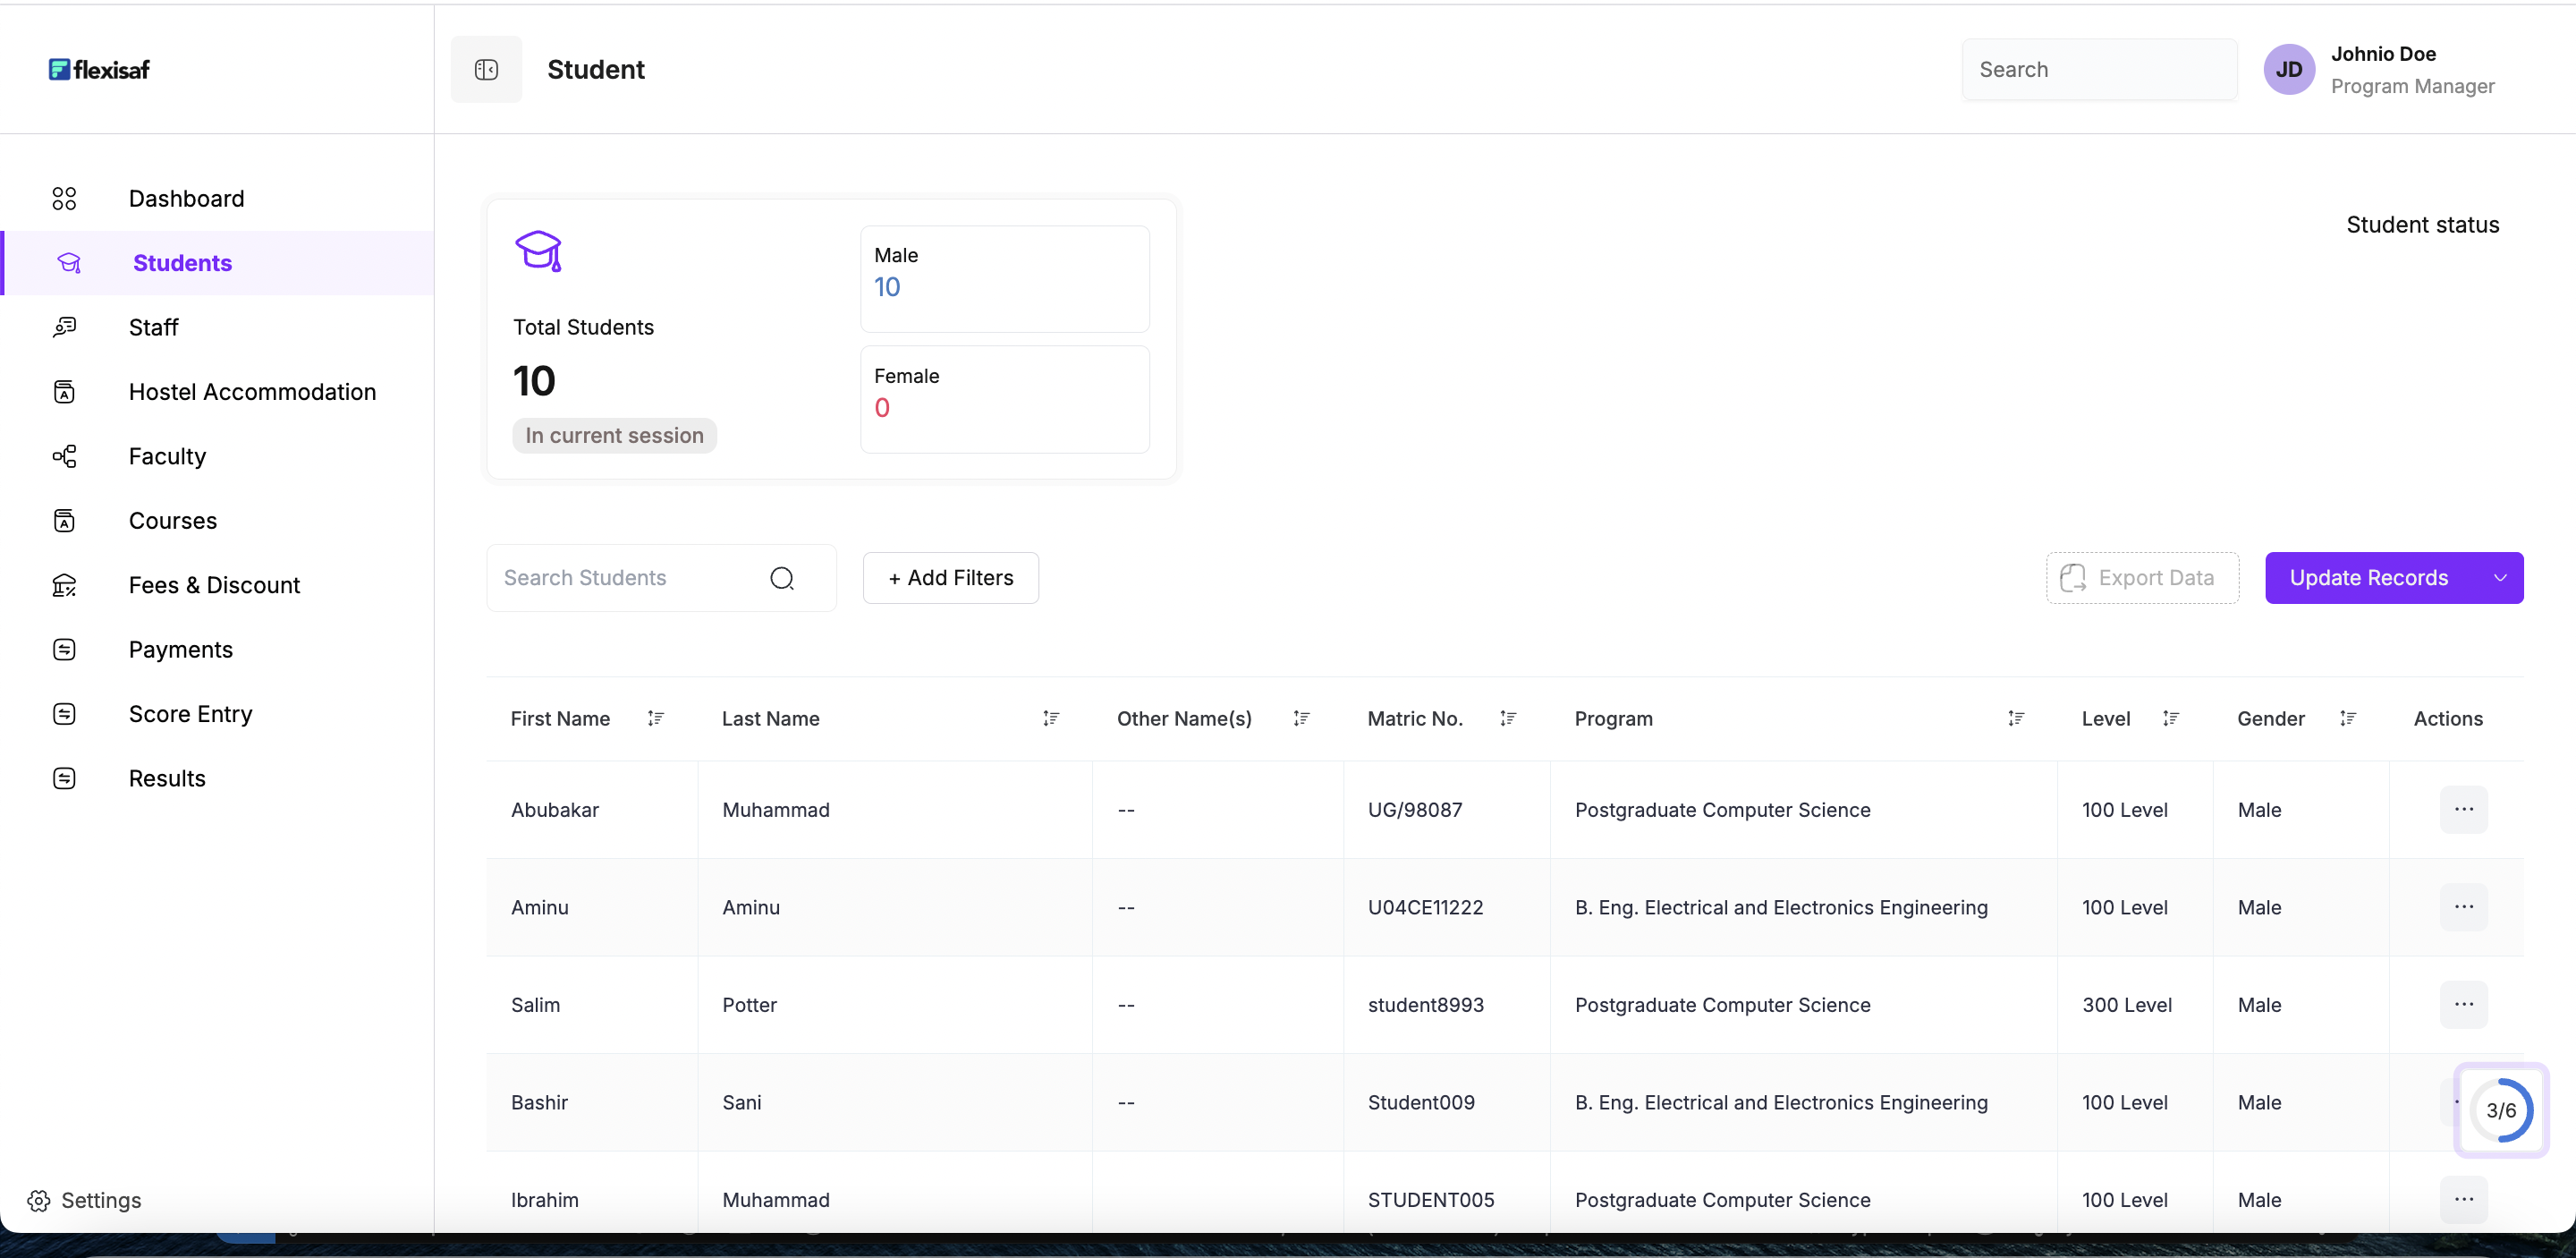Open the Dashboard menu item
Screen dimensions: 2576x1258
point(217,198)
